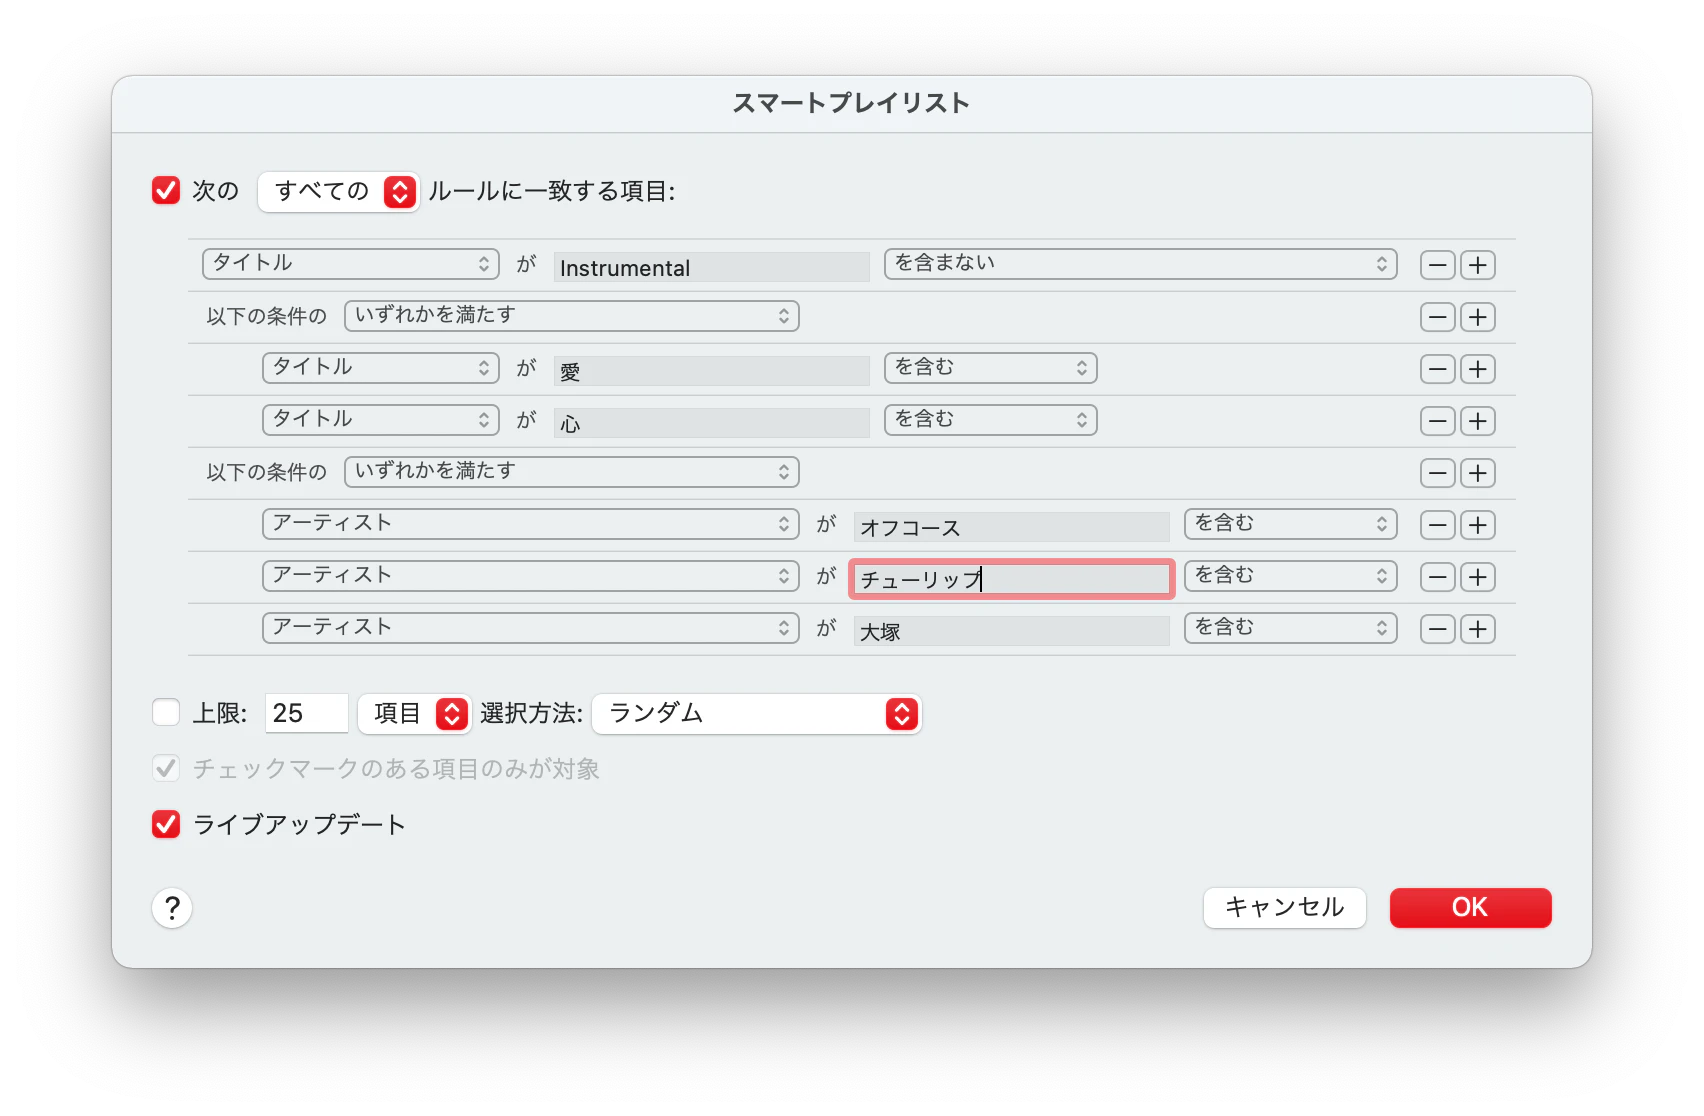The image size is (1704, 1116).
Task: Enable the 上限 limit checkbox
Action: coord(166,712)
